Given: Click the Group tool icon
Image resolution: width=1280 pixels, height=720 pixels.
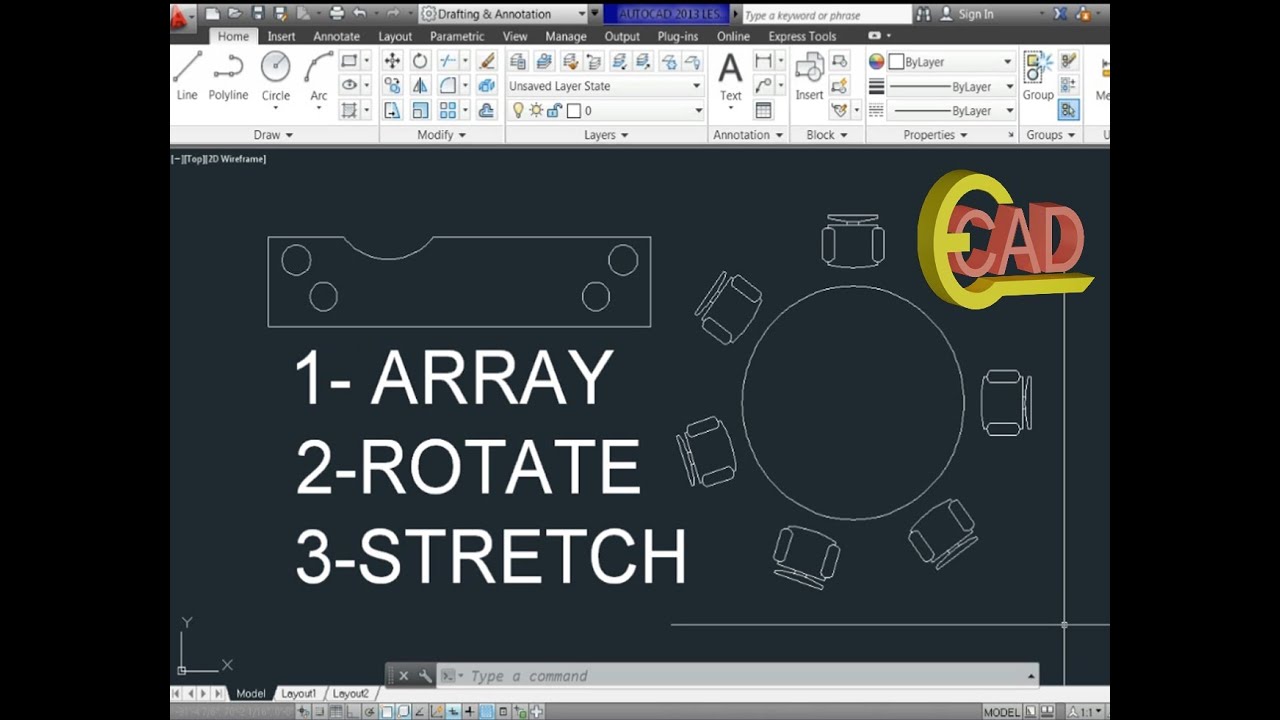Looking at the screenshot, I should pyautogui.click(x=1037, y=76).
